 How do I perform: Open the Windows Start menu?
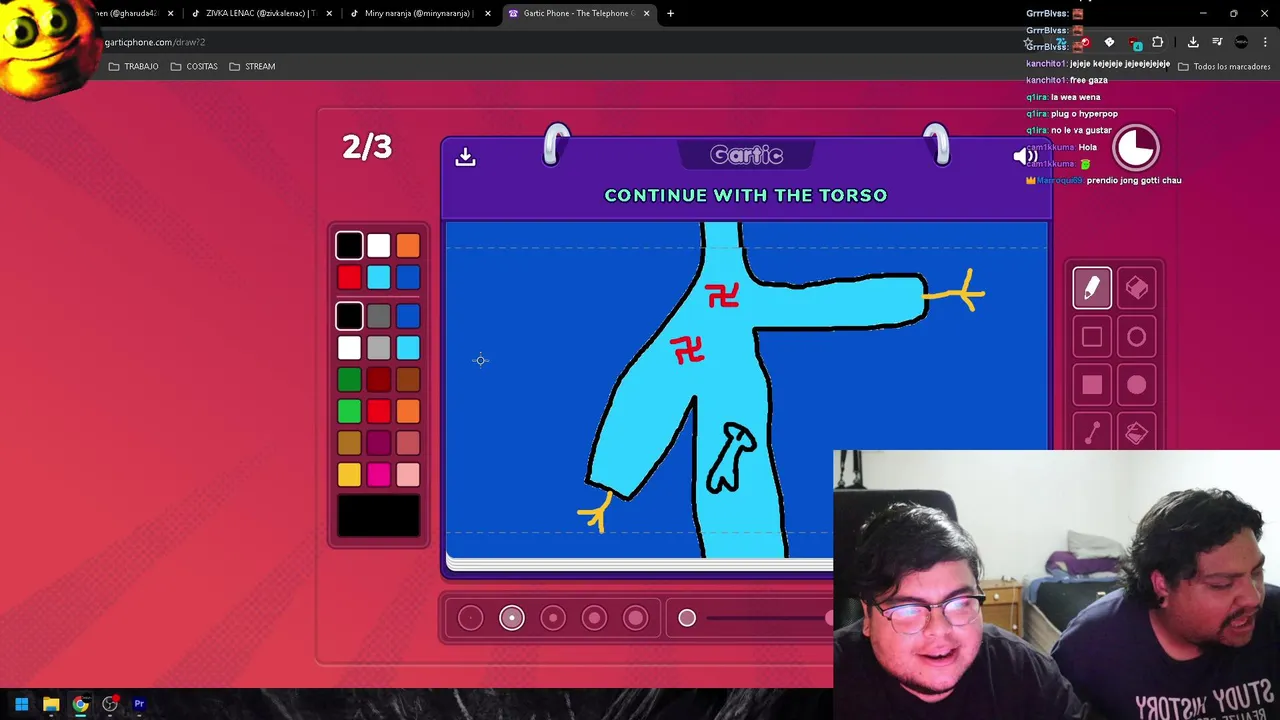pyautogui.click(x=21, y=704)
